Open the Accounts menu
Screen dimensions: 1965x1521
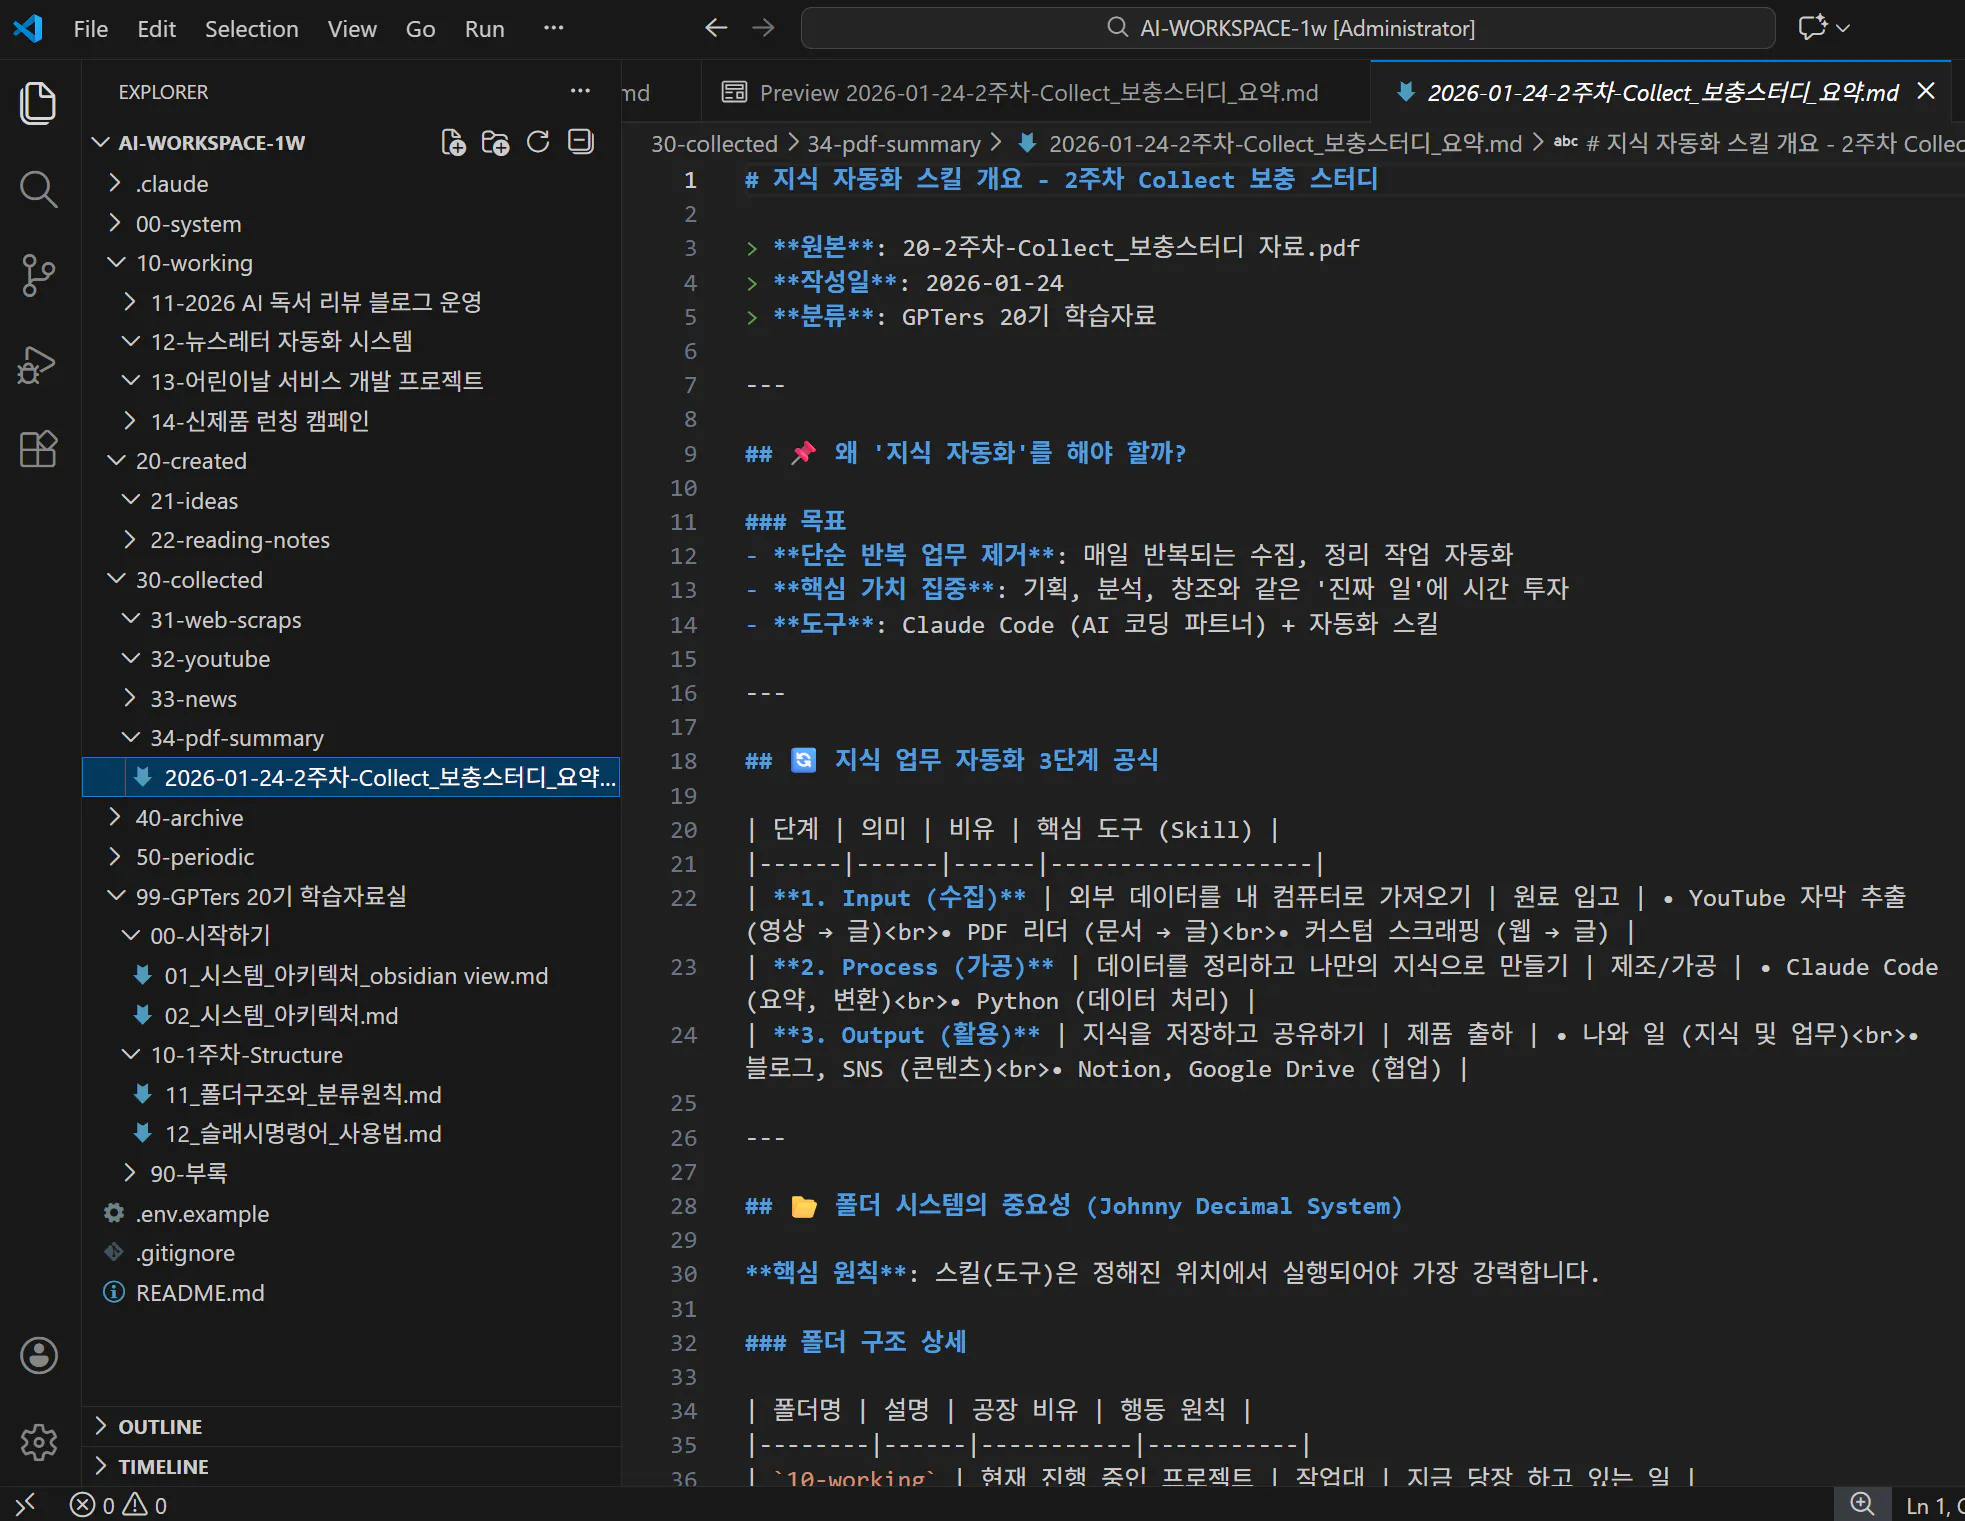[38, 1356]
